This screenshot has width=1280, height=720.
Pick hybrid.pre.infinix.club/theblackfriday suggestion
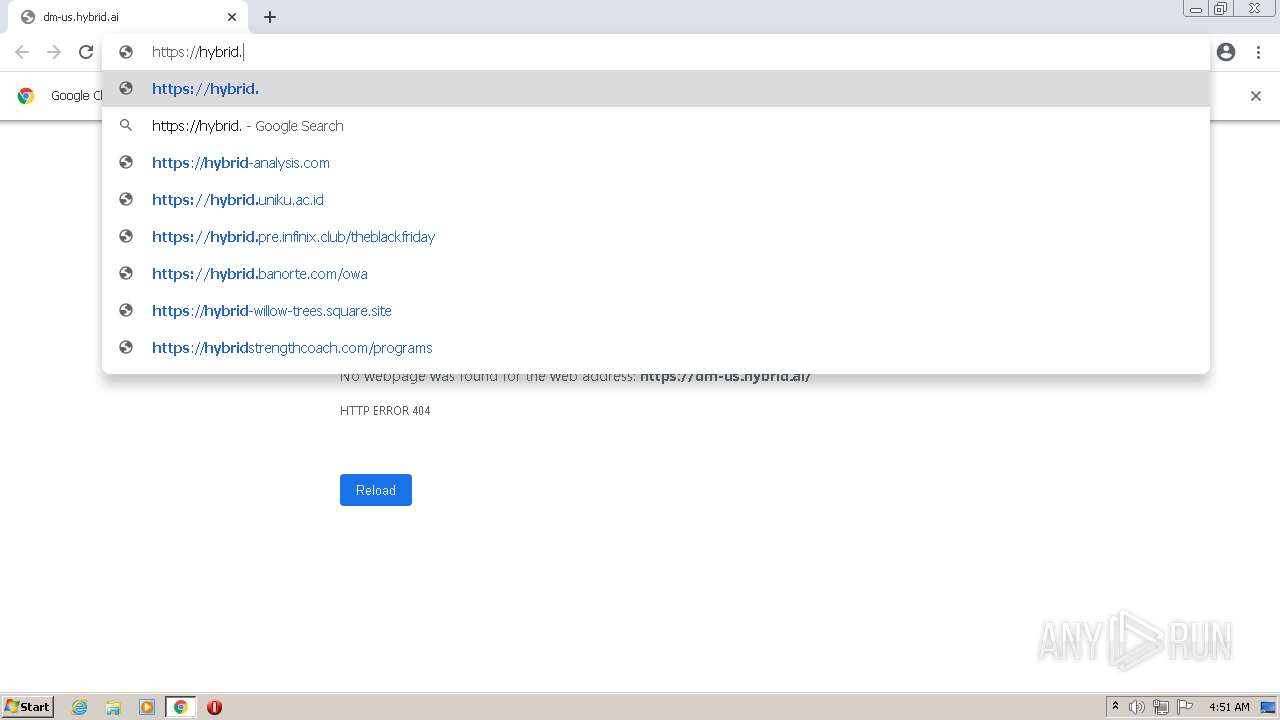click(656, 237)
